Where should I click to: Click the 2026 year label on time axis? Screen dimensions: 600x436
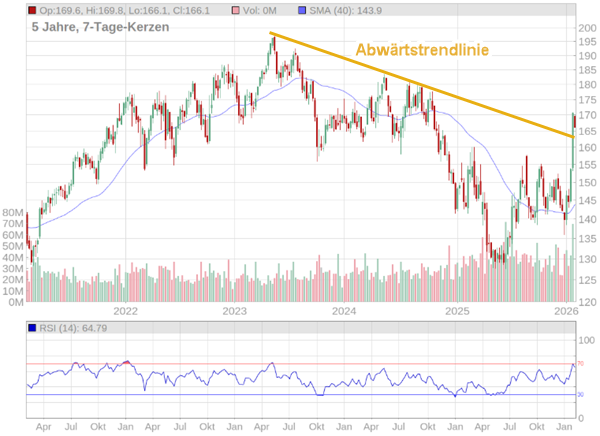[566, 311]
